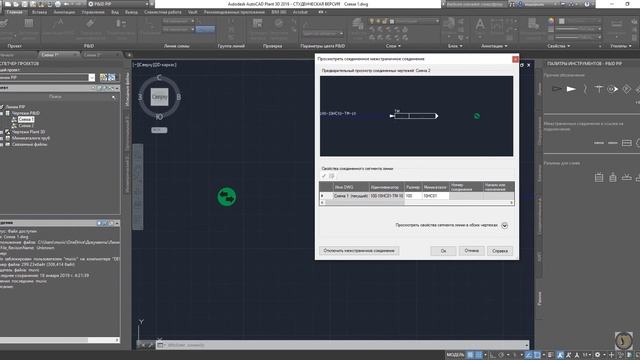Open the Главная ribbon tab
The width and height of the screenshot is (640, 360).
(15, 12)
